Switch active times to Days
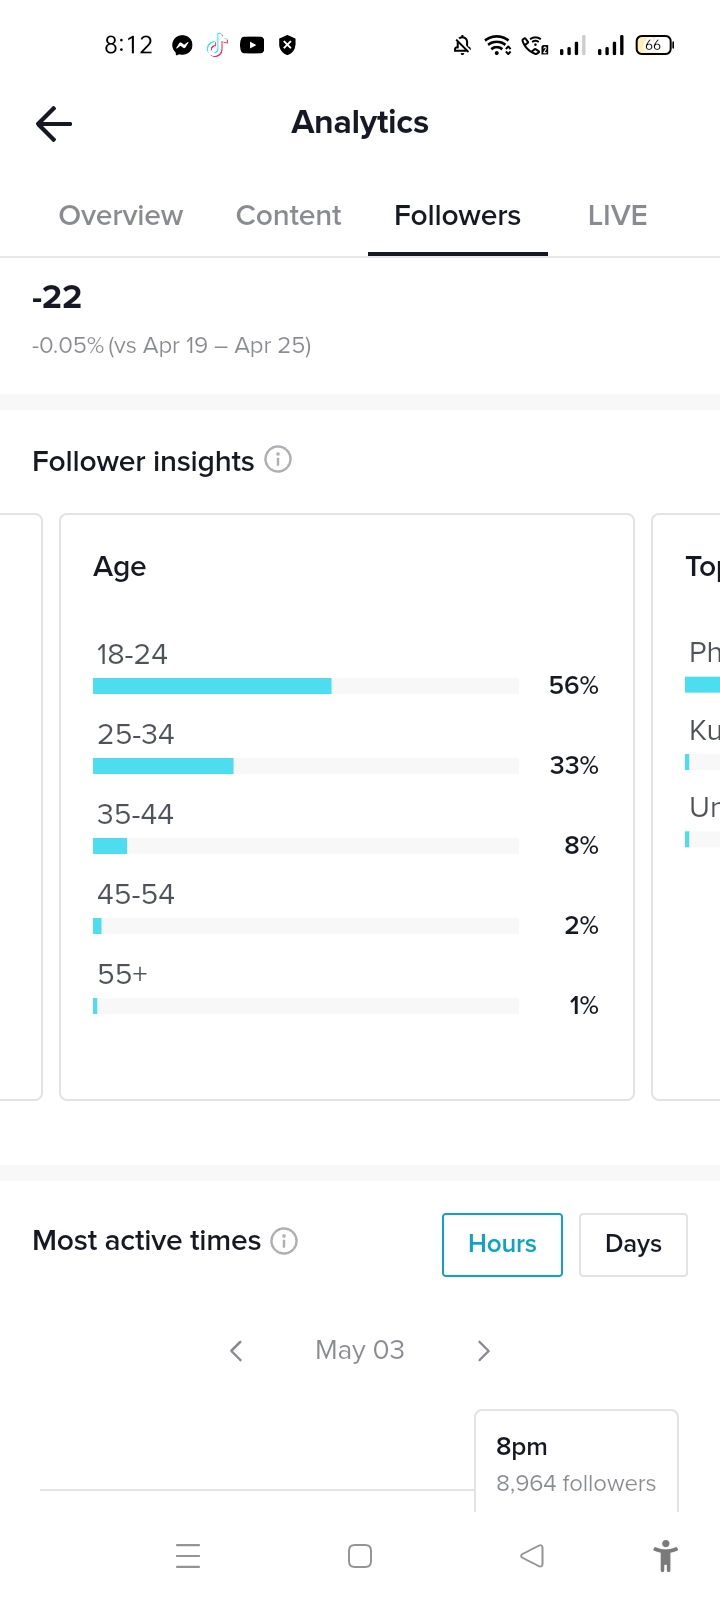The width and height of the screenshot is (720, 1600). 633,1244
